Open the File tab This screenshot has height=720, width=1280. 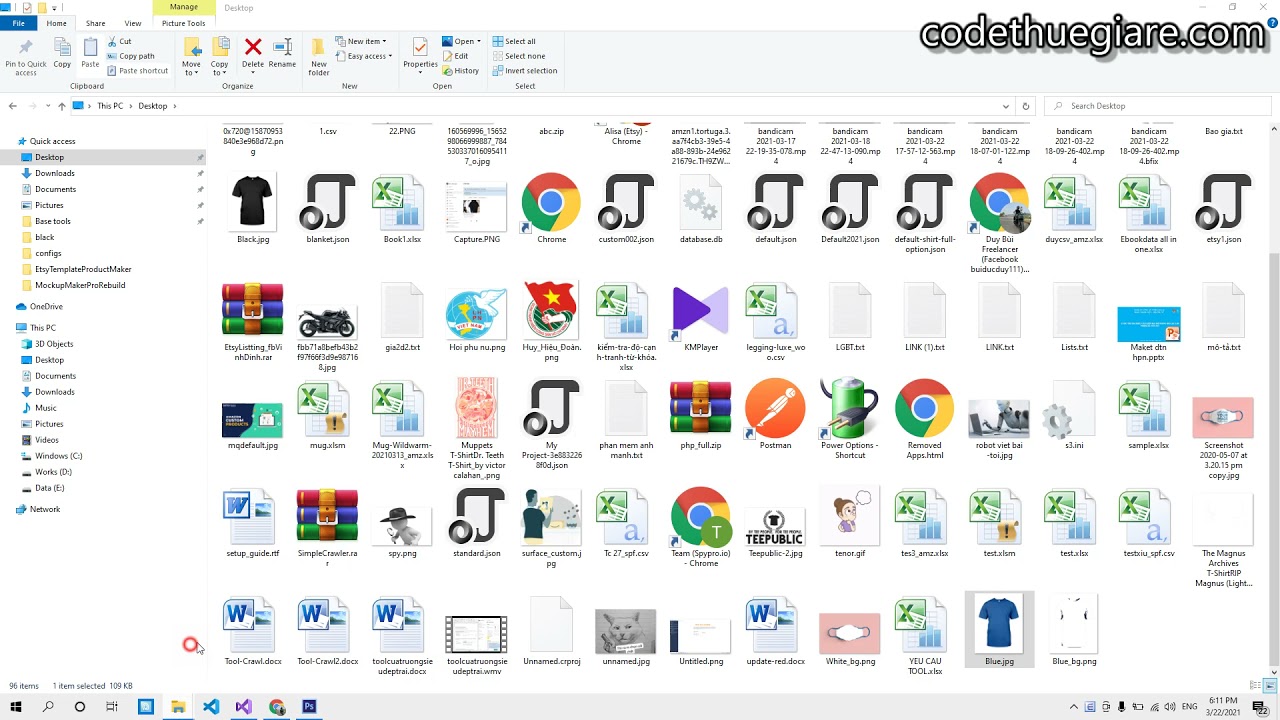point(18,23)
